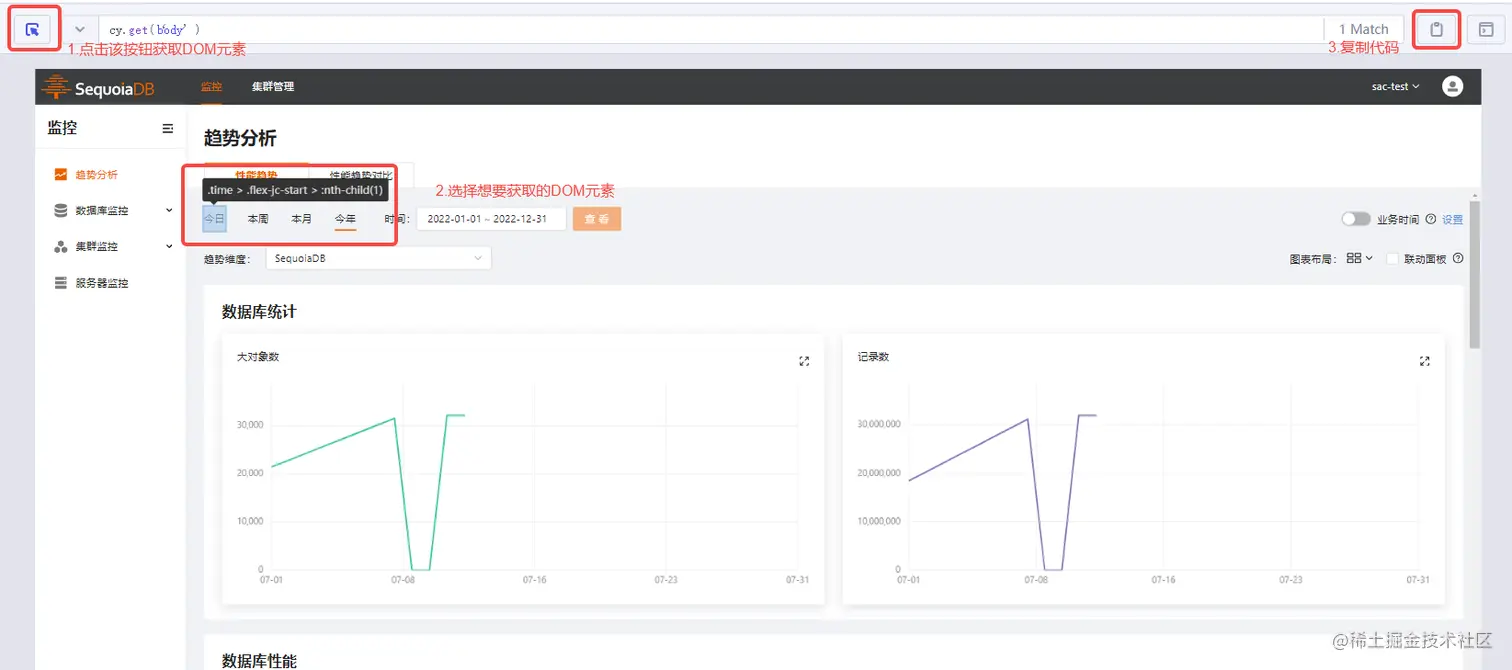Viewport: 1512px width, 670px height.
Task: Collapse the 监控 sidebar with the hamburger icon
Action: [168, 129]
